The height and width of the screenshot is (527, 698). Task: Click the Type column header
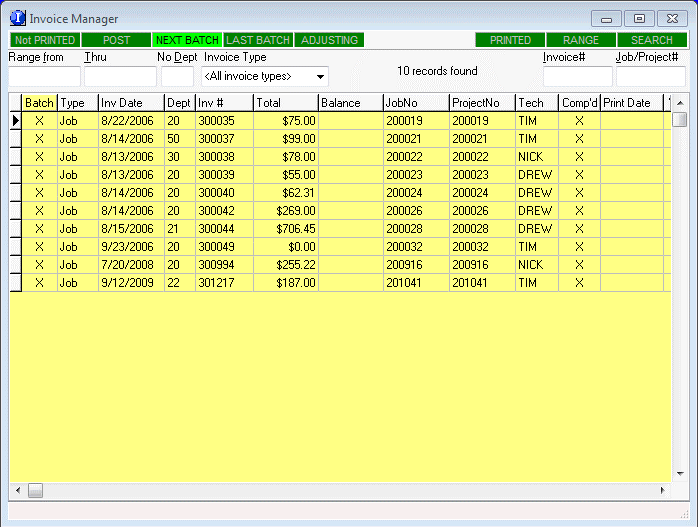(x=77, y=103)
